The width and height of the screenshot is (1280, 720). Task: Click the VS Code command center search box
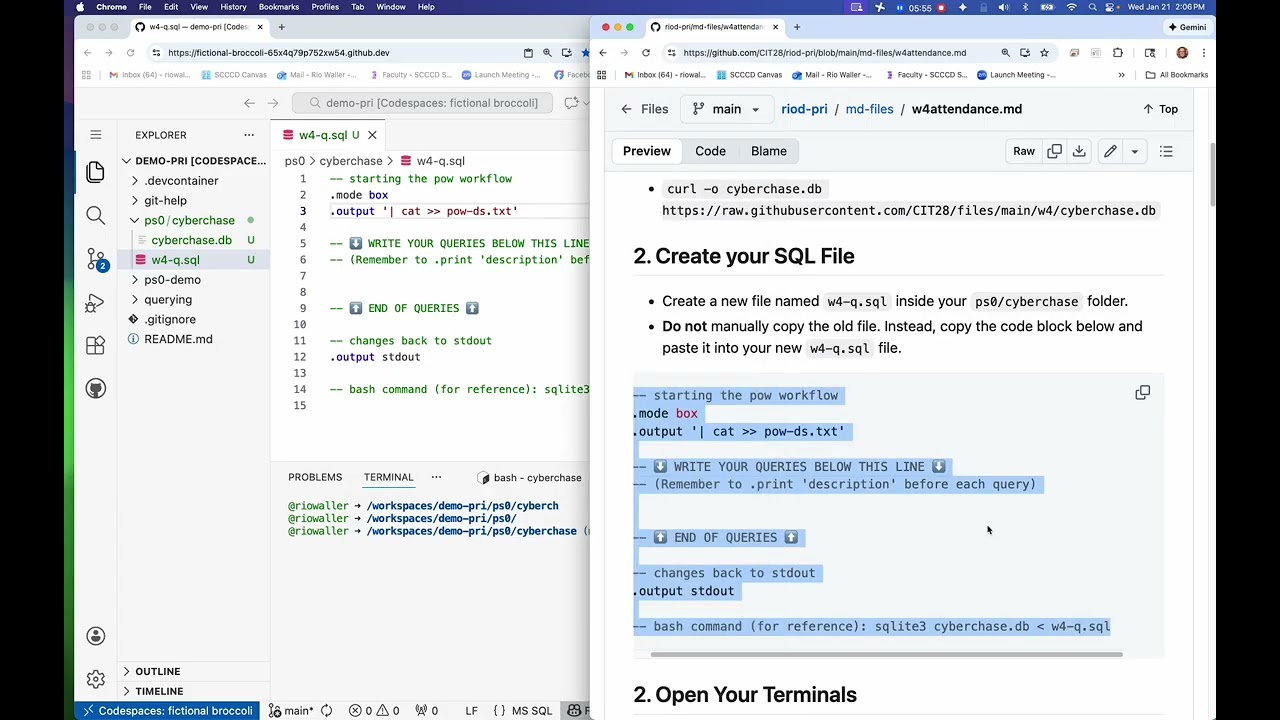[x=422, y=103]
